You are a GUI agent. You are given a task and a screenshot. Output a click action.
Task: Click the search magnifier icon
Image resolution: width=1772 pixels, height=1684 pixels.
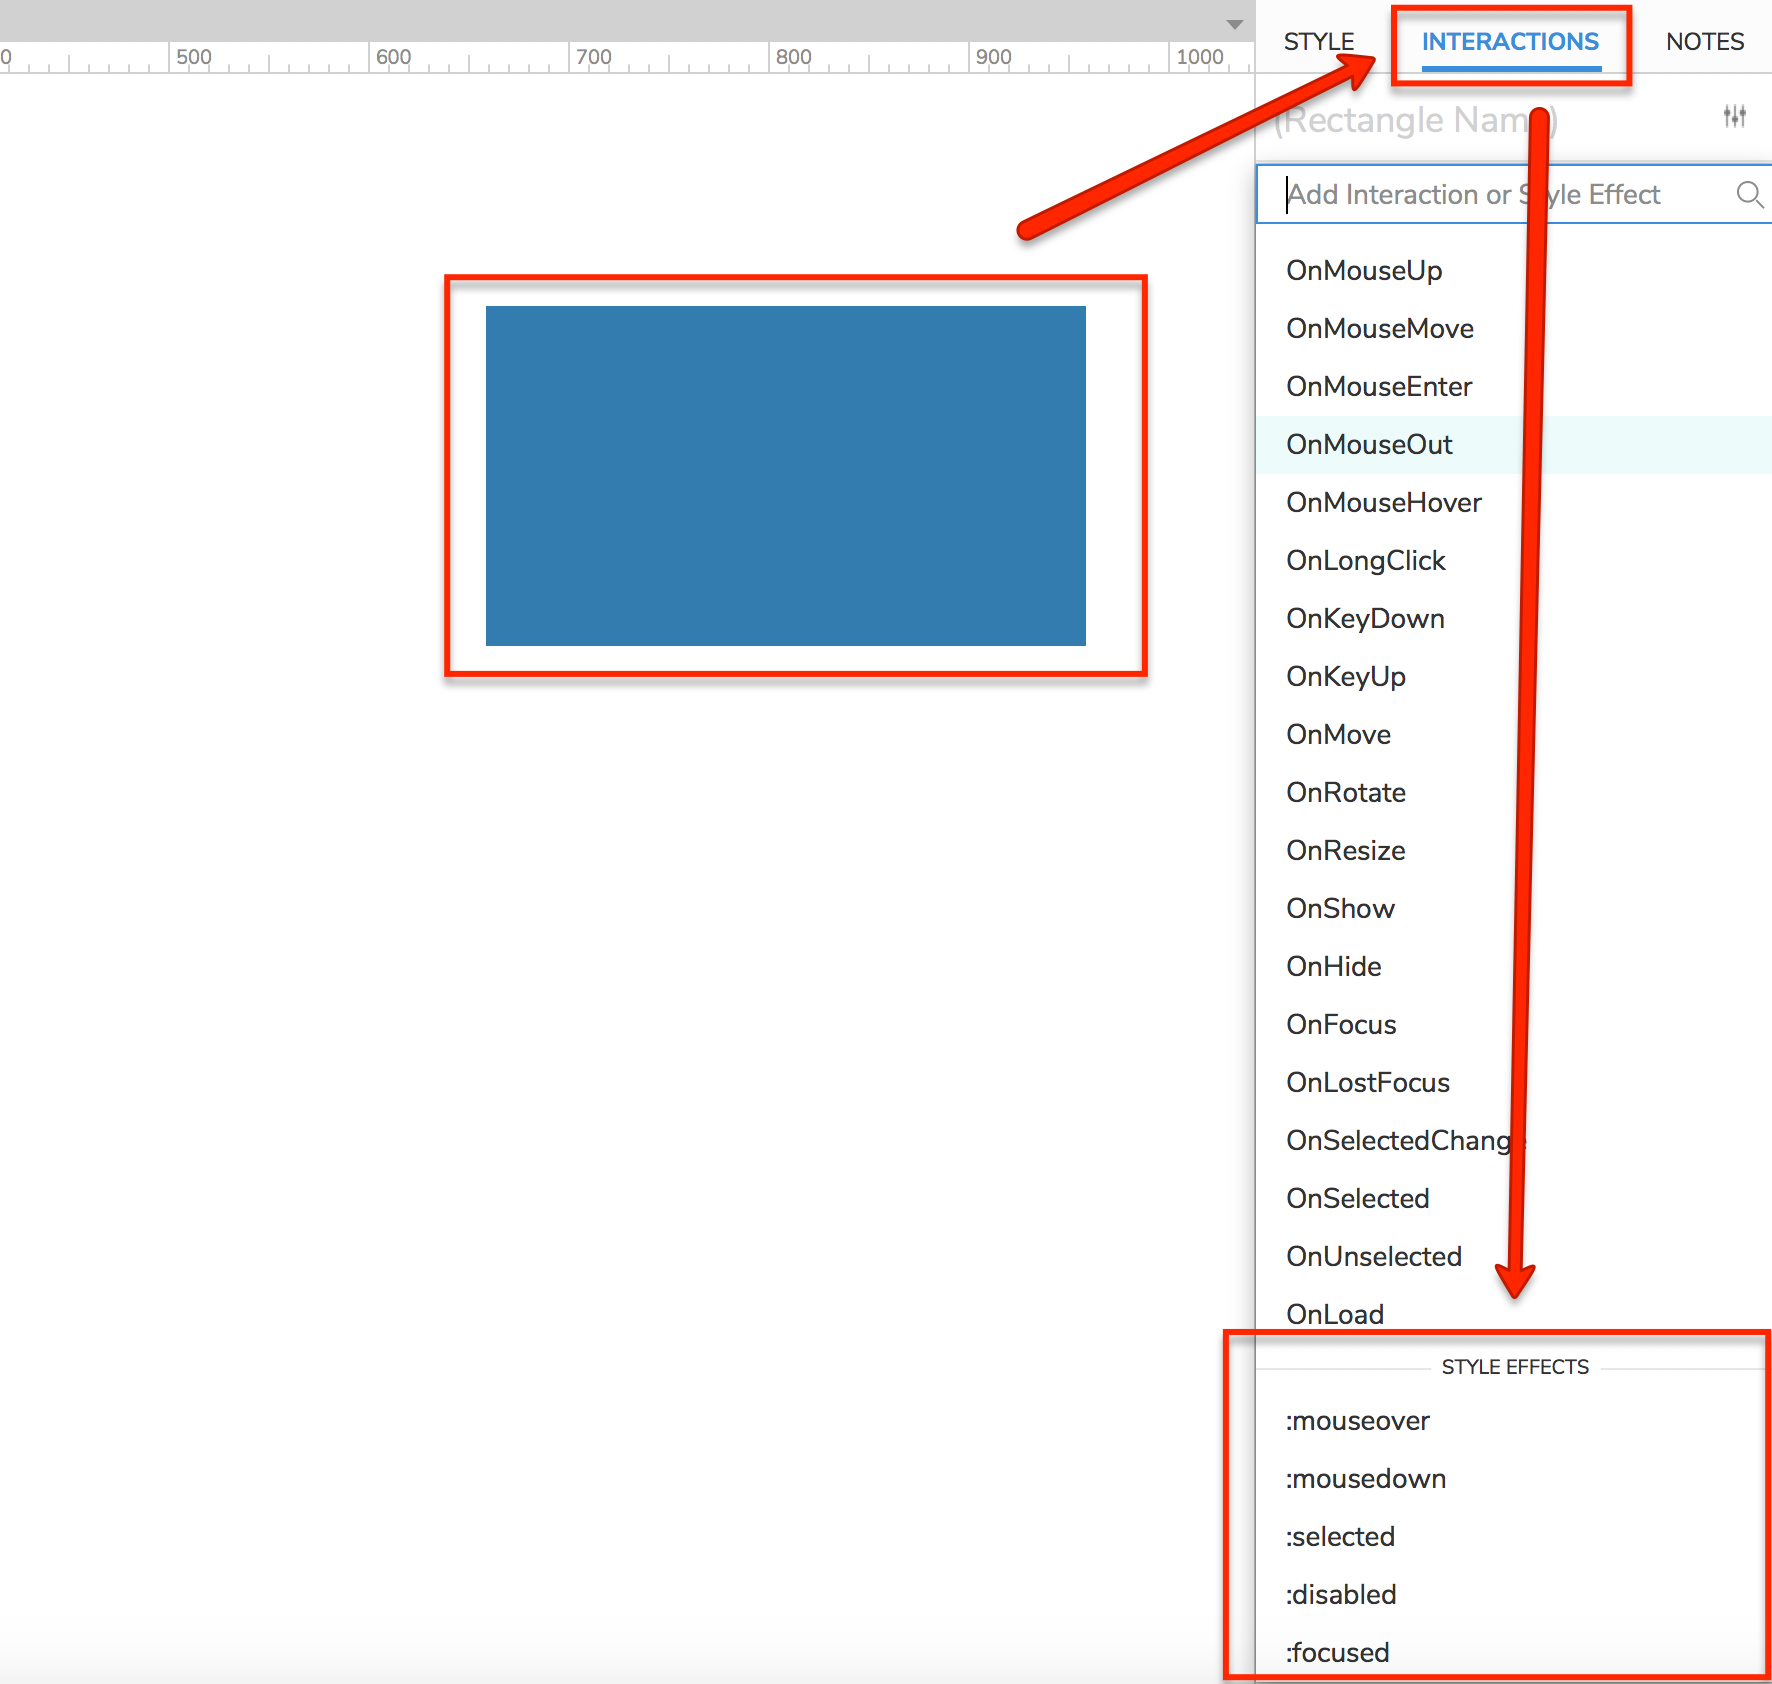(x=1748, y=194)
